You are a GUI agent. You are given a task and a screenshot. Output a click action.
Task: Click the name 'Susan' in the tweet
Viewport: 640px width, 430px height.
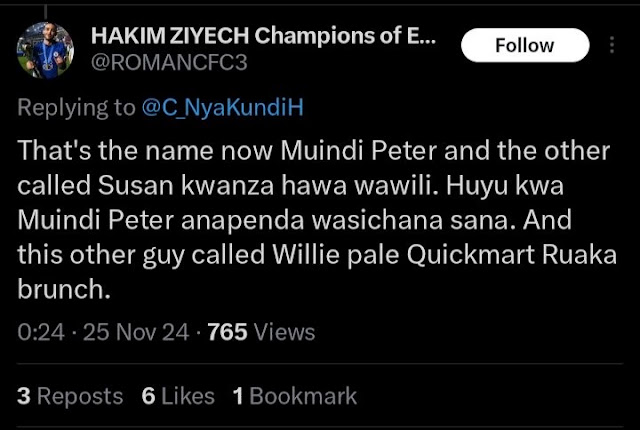click(136, 186)
